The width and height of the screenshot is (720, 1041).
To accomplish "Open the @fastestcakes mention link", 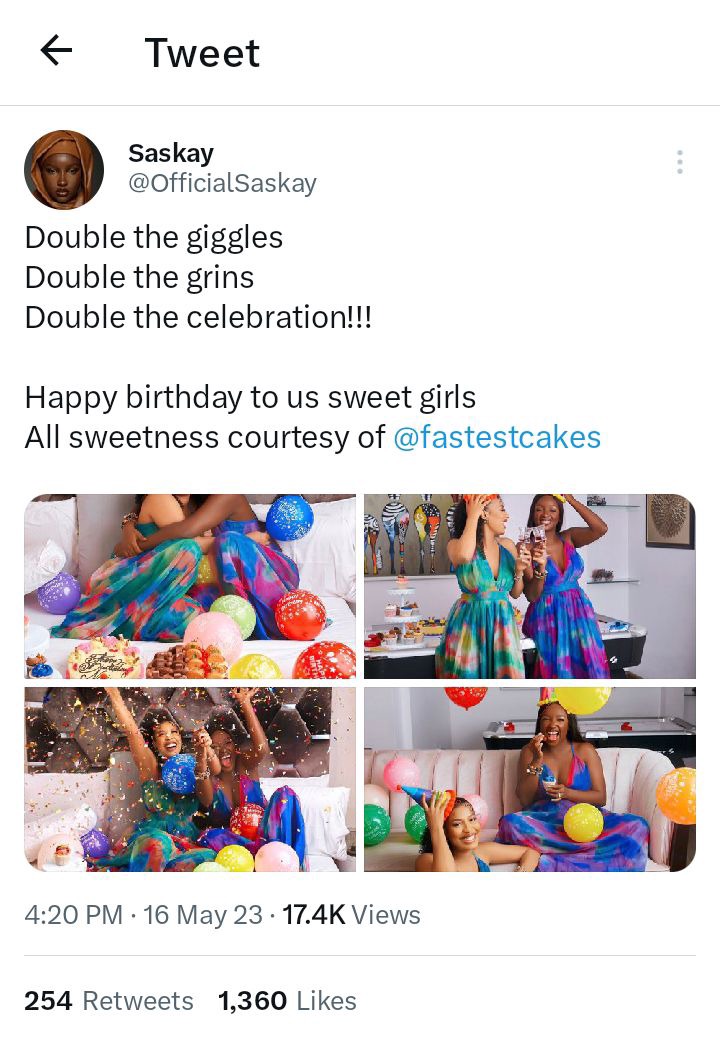I will pos(497,437).
